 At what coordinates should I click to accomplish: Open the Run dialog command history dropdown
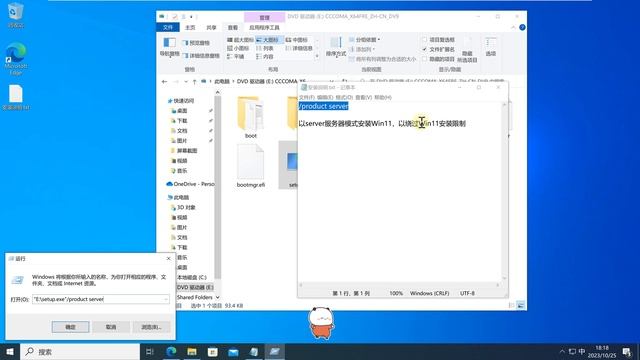click(166, 299)
